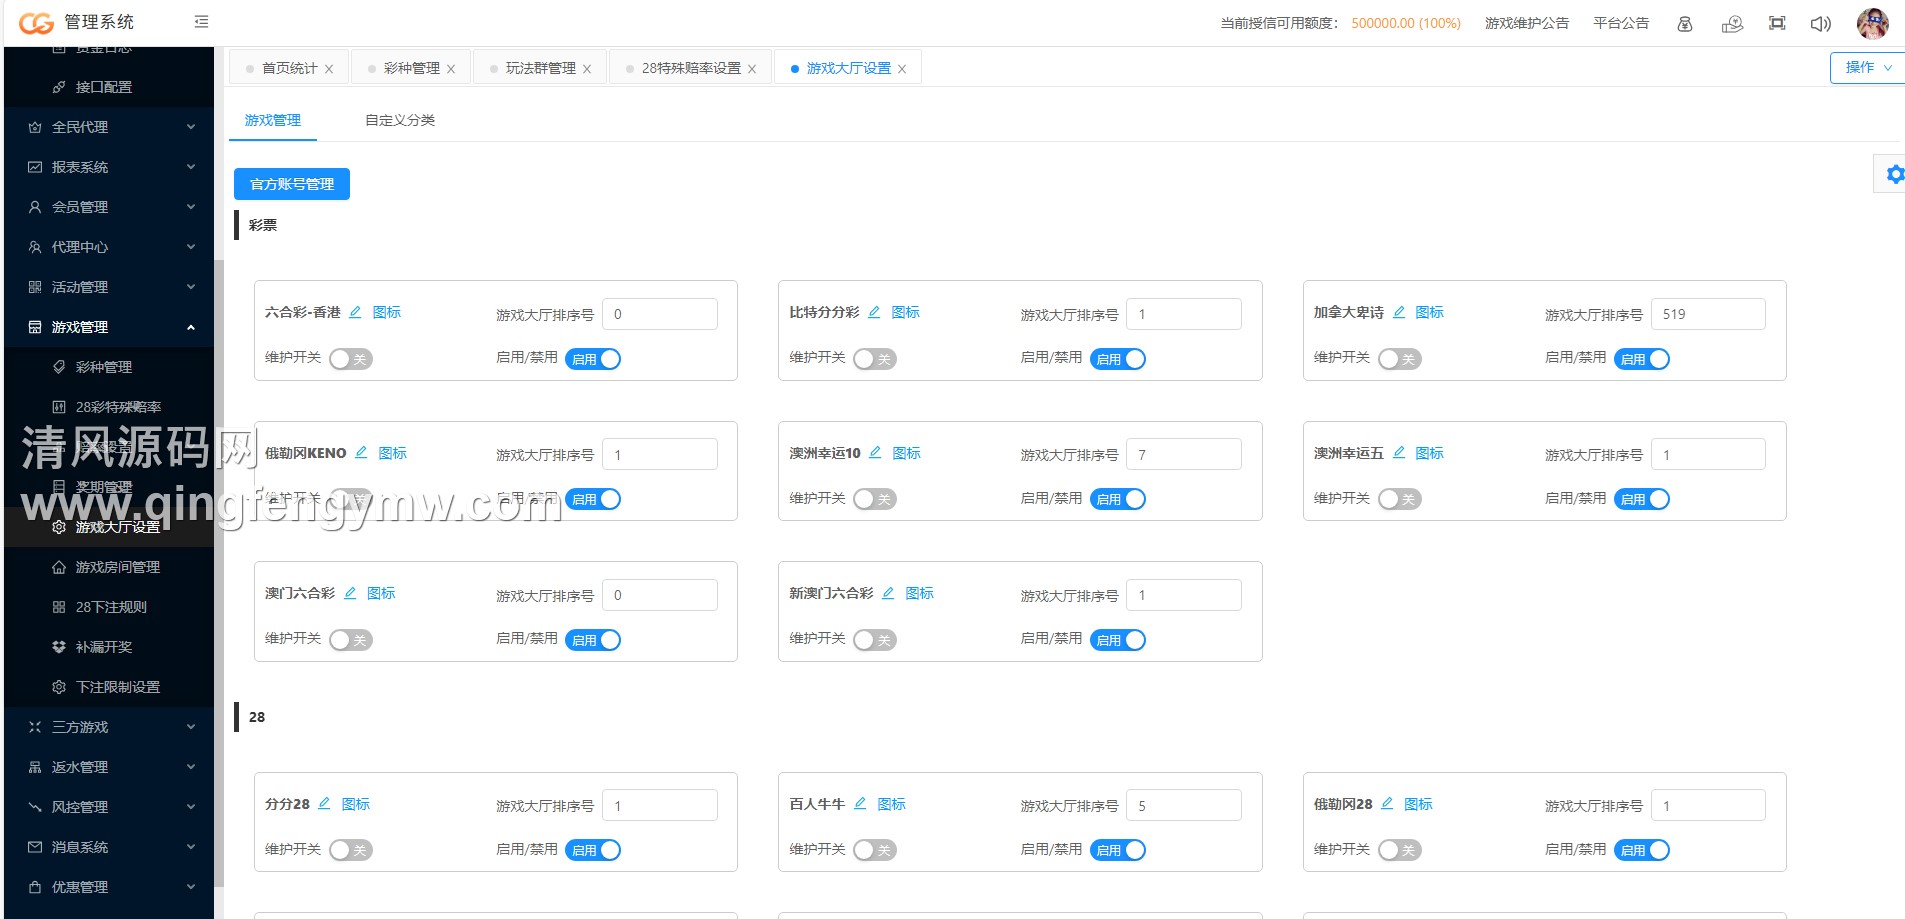Screen dimensions: 1905x919
Task: Collapse the 游戏管理 sidebar section
Action: 110,327
